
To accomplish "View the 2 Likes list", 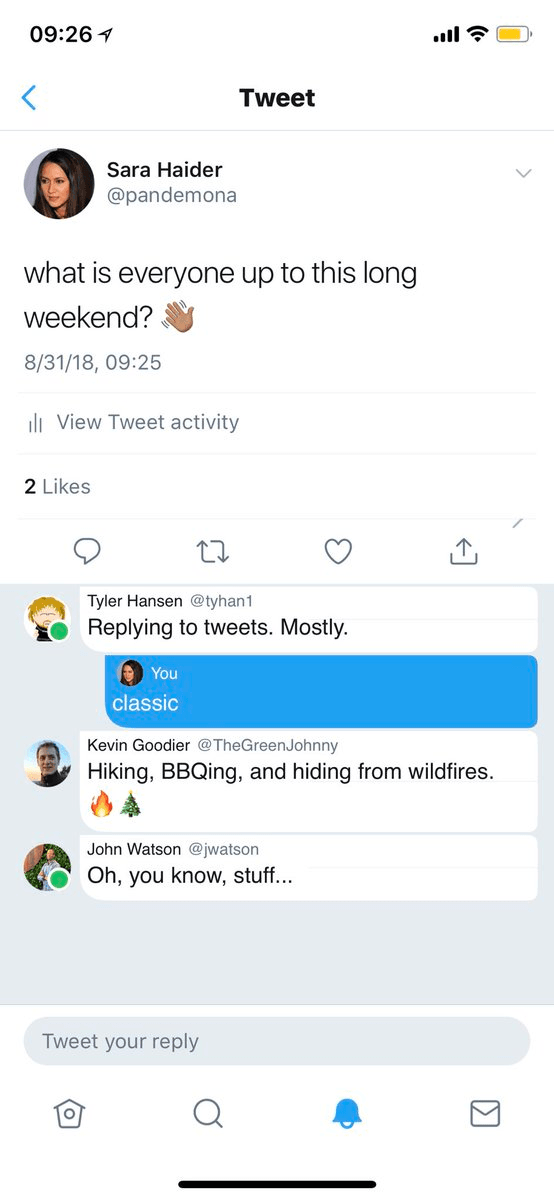I will point(57,487).
